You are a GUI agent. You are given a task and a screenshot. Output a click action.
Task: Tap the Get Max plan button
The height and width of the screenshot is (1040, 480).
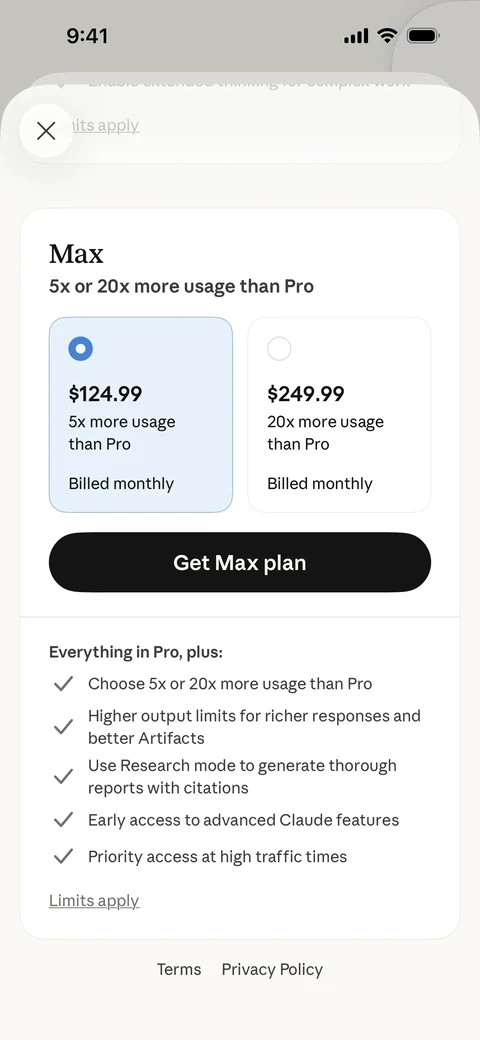coord(240,562)
